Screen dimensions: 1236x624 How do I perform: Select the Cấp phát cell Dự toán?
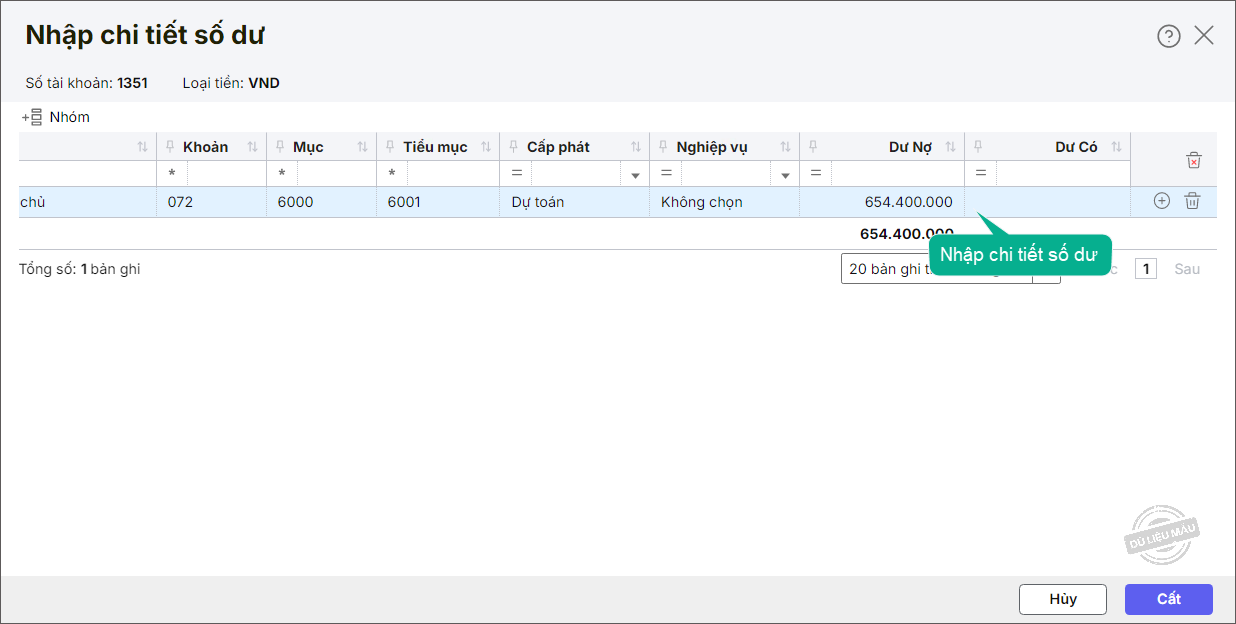pyautogui.click(x=575, y=202)
